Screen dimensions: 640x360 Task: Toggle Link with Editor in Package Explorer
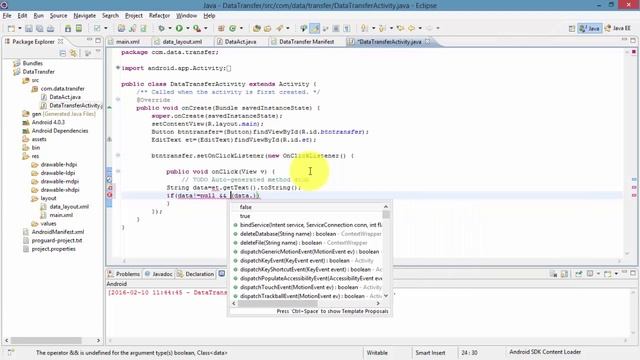coord(73,53)
